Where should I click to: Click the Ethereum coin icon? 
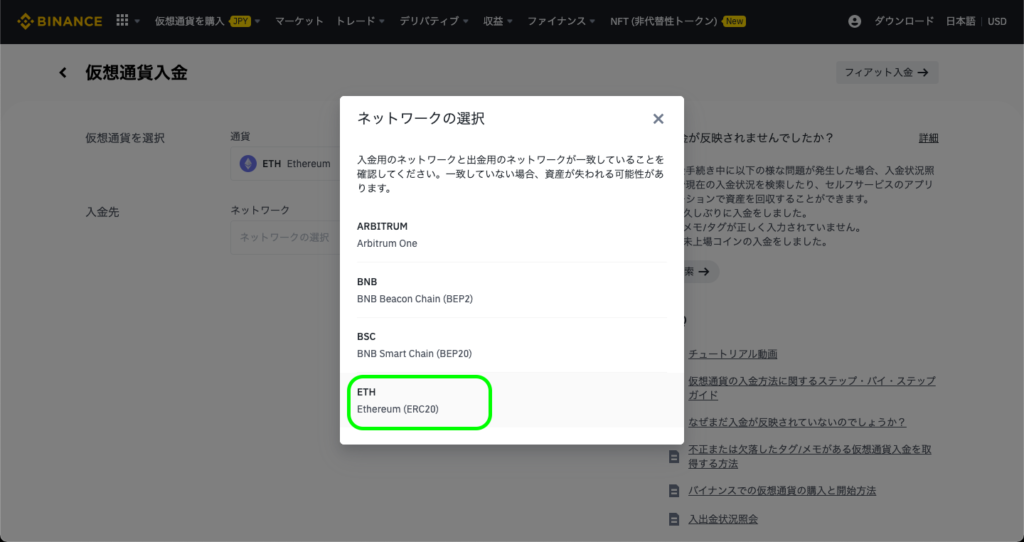tap(248, 163)
